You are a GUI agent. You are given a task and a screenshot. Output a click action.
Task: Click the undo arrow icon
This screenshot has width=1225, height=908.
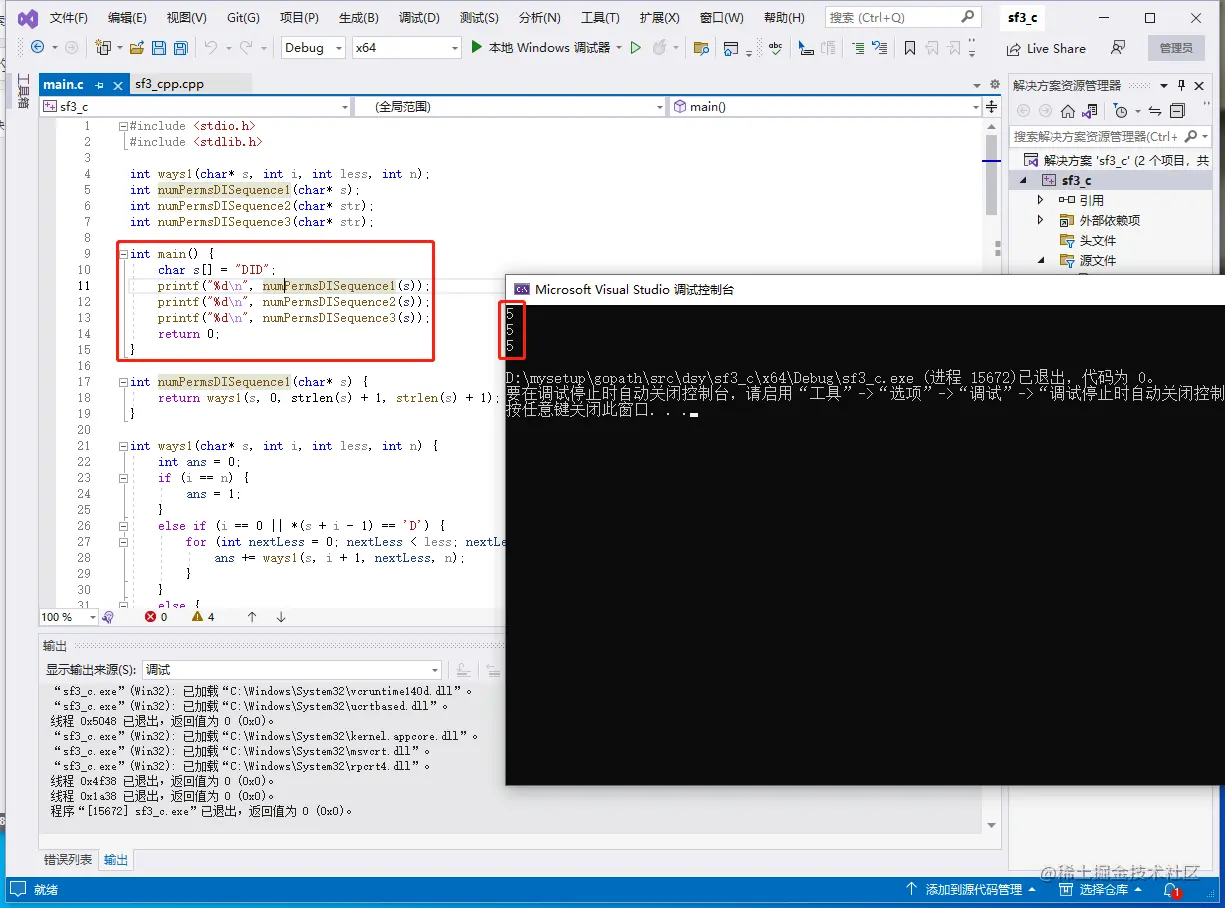(210, 48)
